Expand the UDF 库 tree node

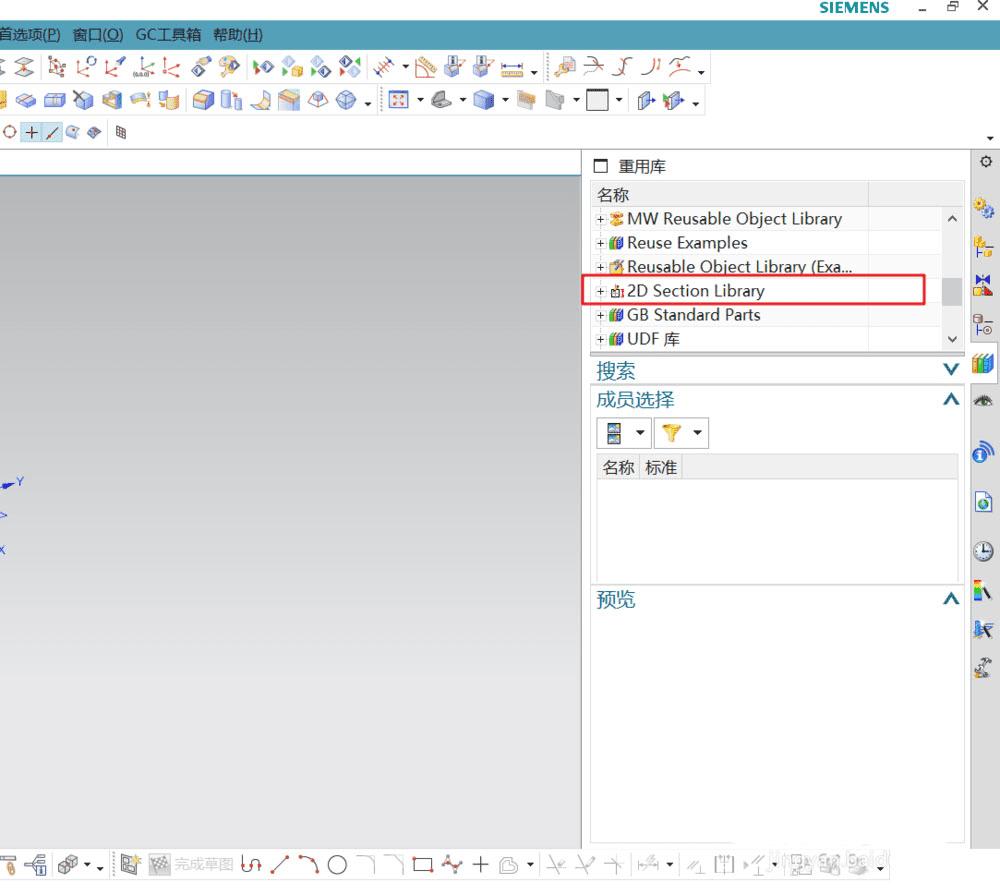click(x=600, y=339)
